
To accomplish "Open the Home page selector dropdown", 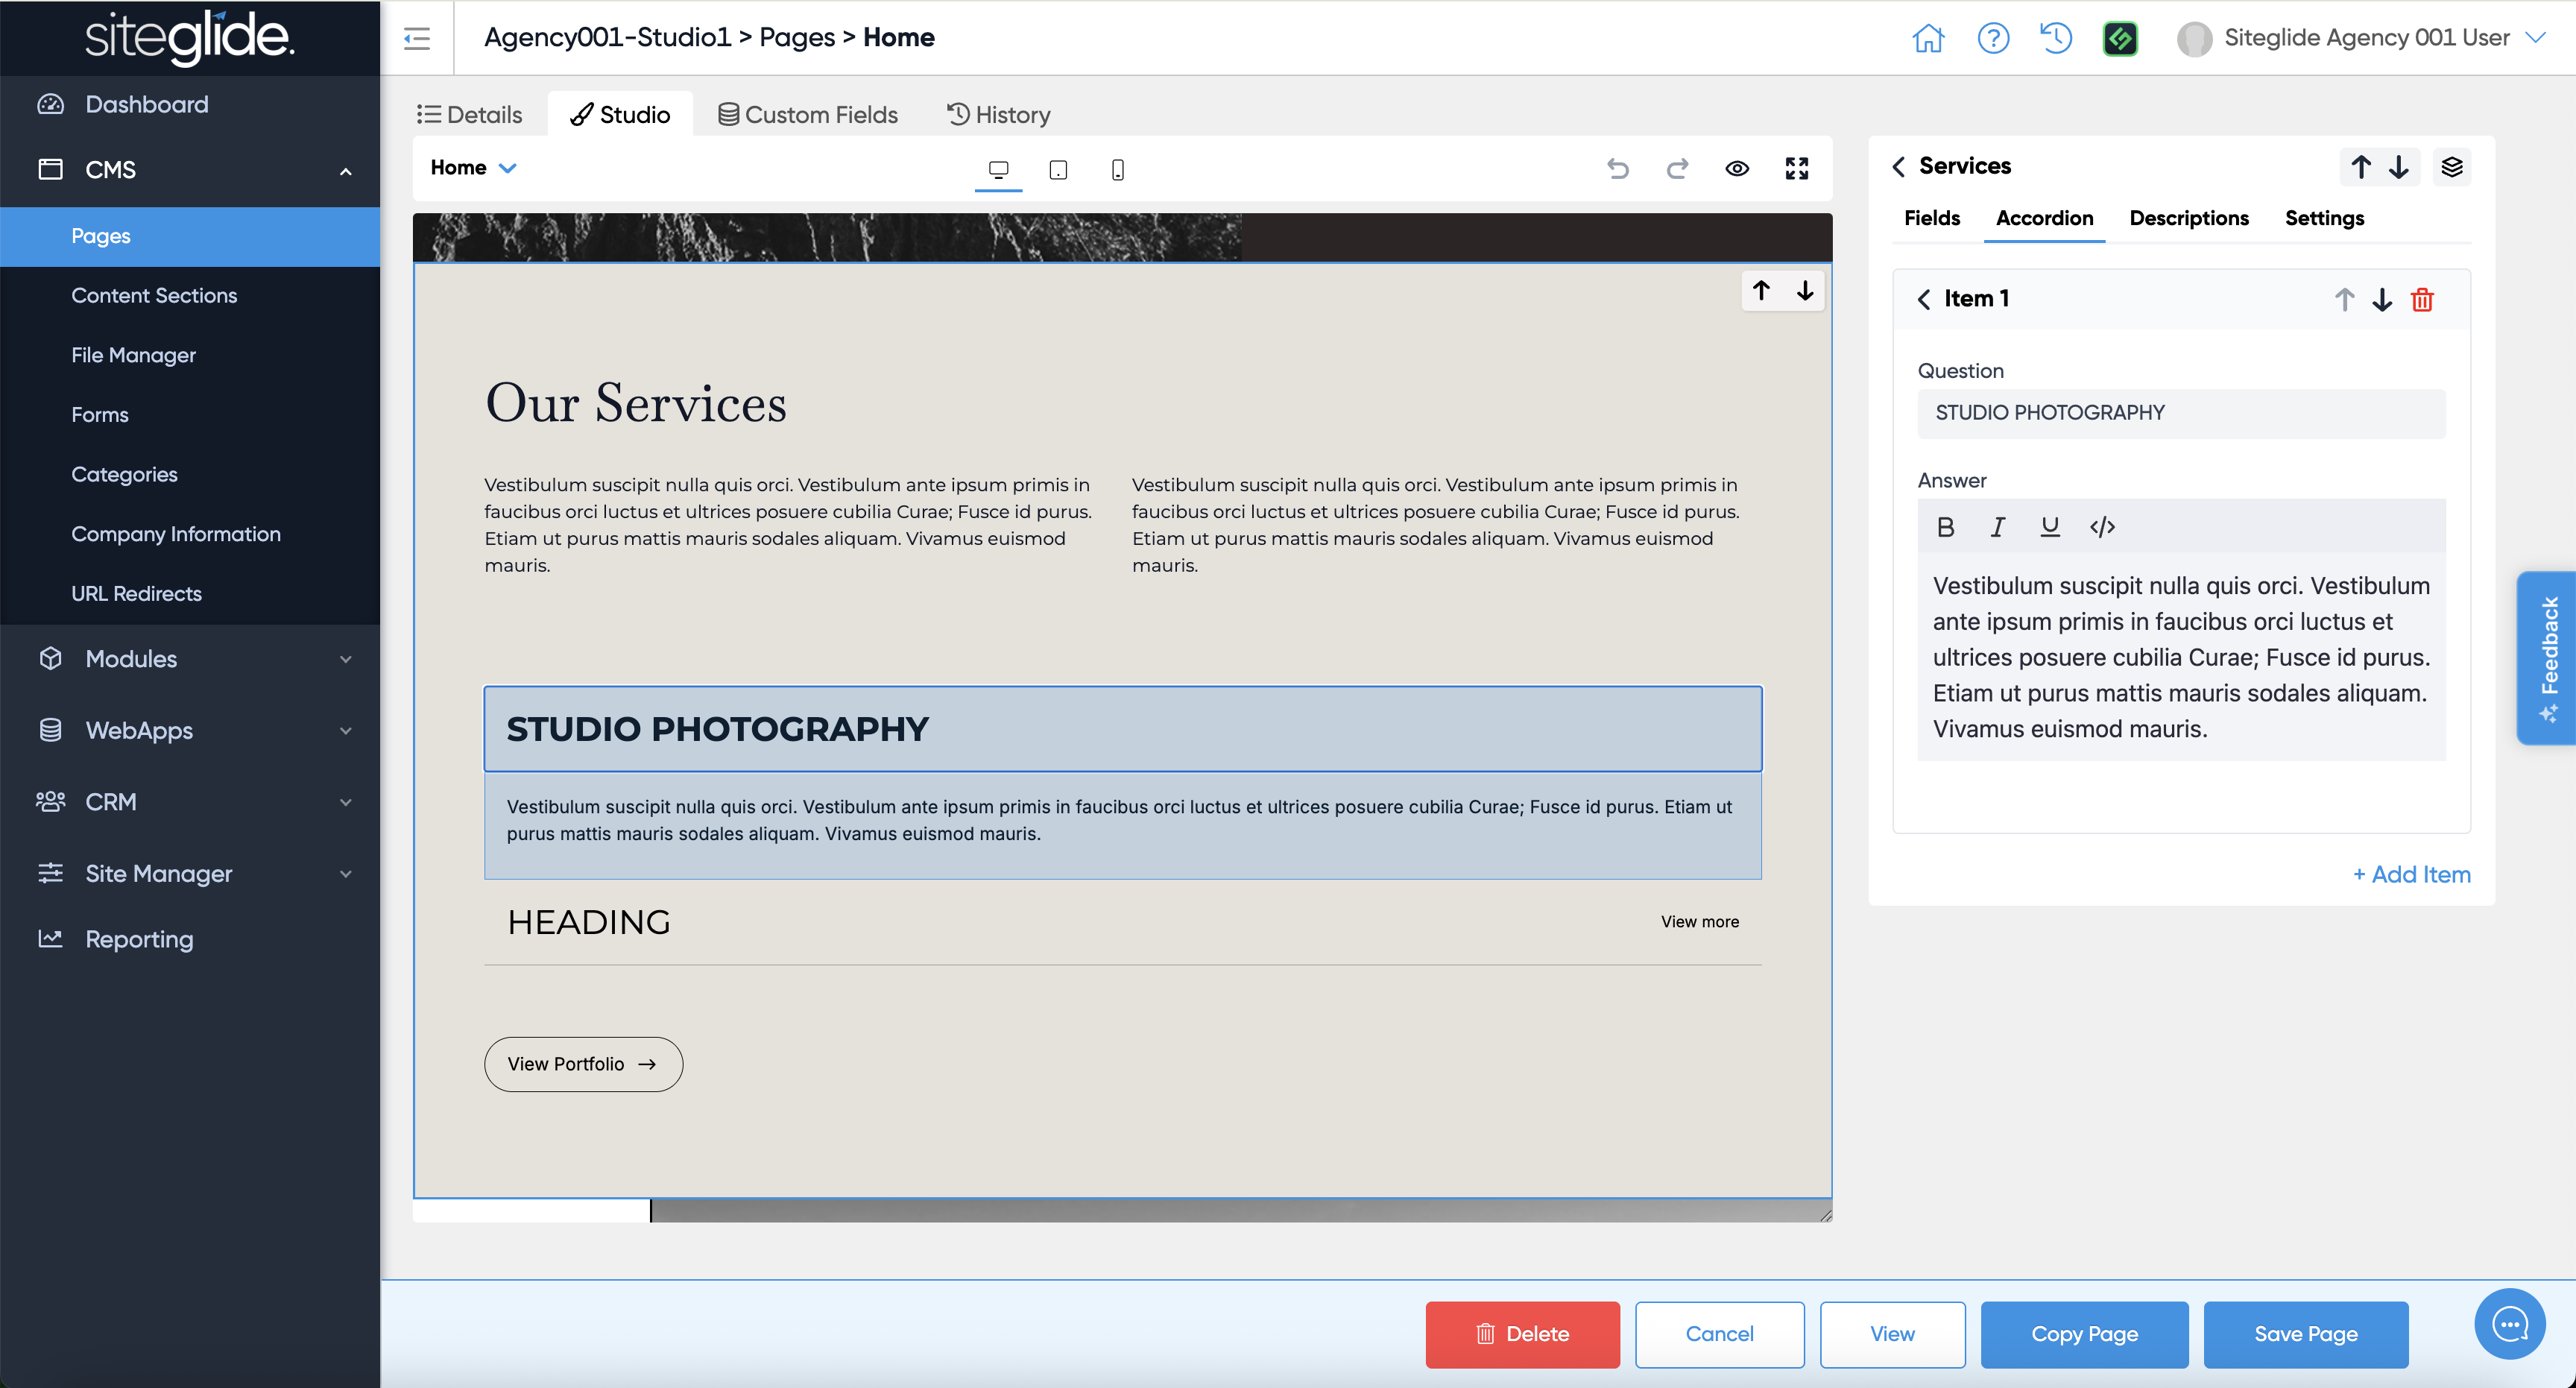I will coord(473,168).
